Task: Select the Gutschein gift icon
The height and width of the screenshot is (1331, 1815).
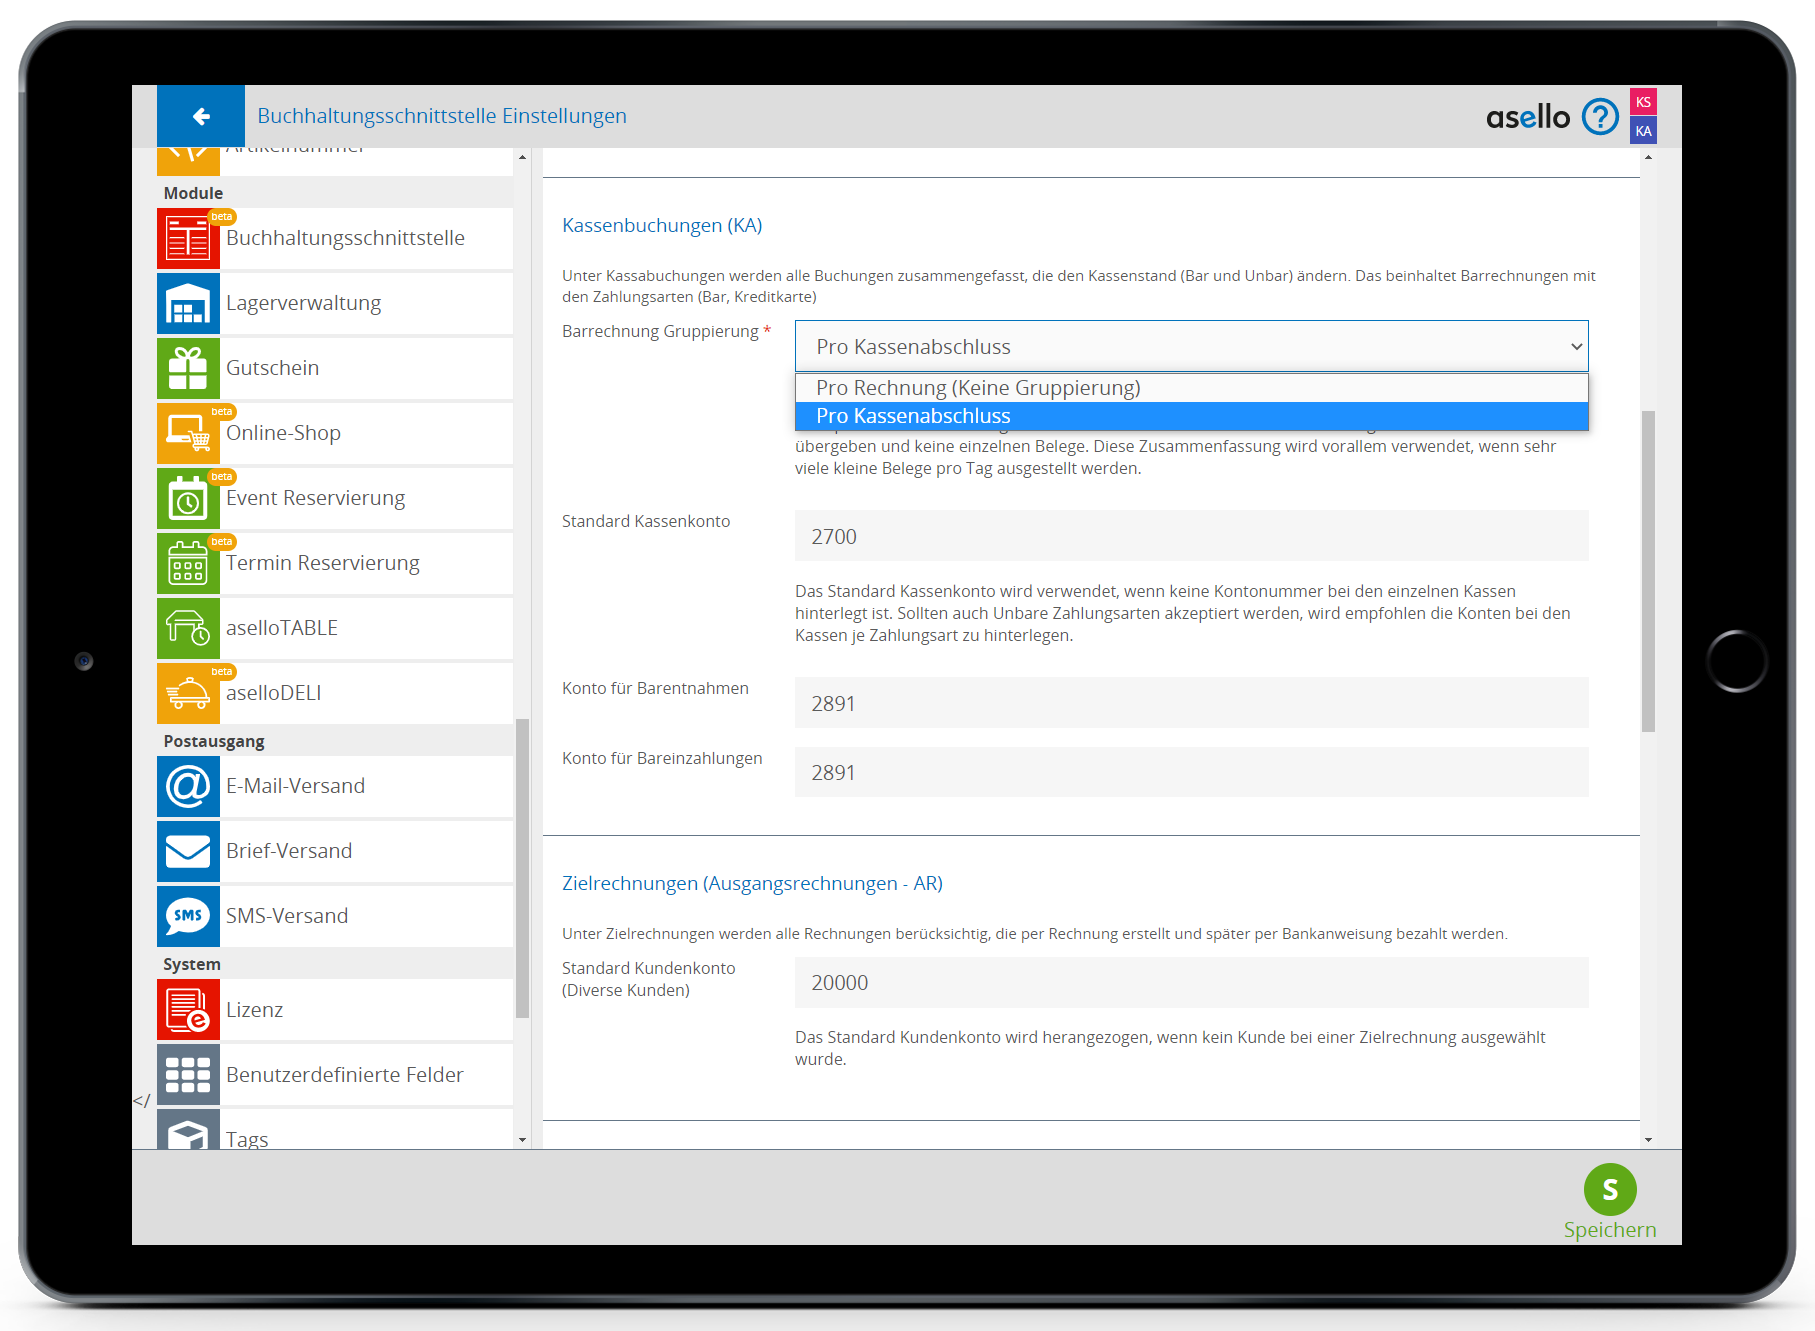Action: pyautogui.click(x=188, y=368)
